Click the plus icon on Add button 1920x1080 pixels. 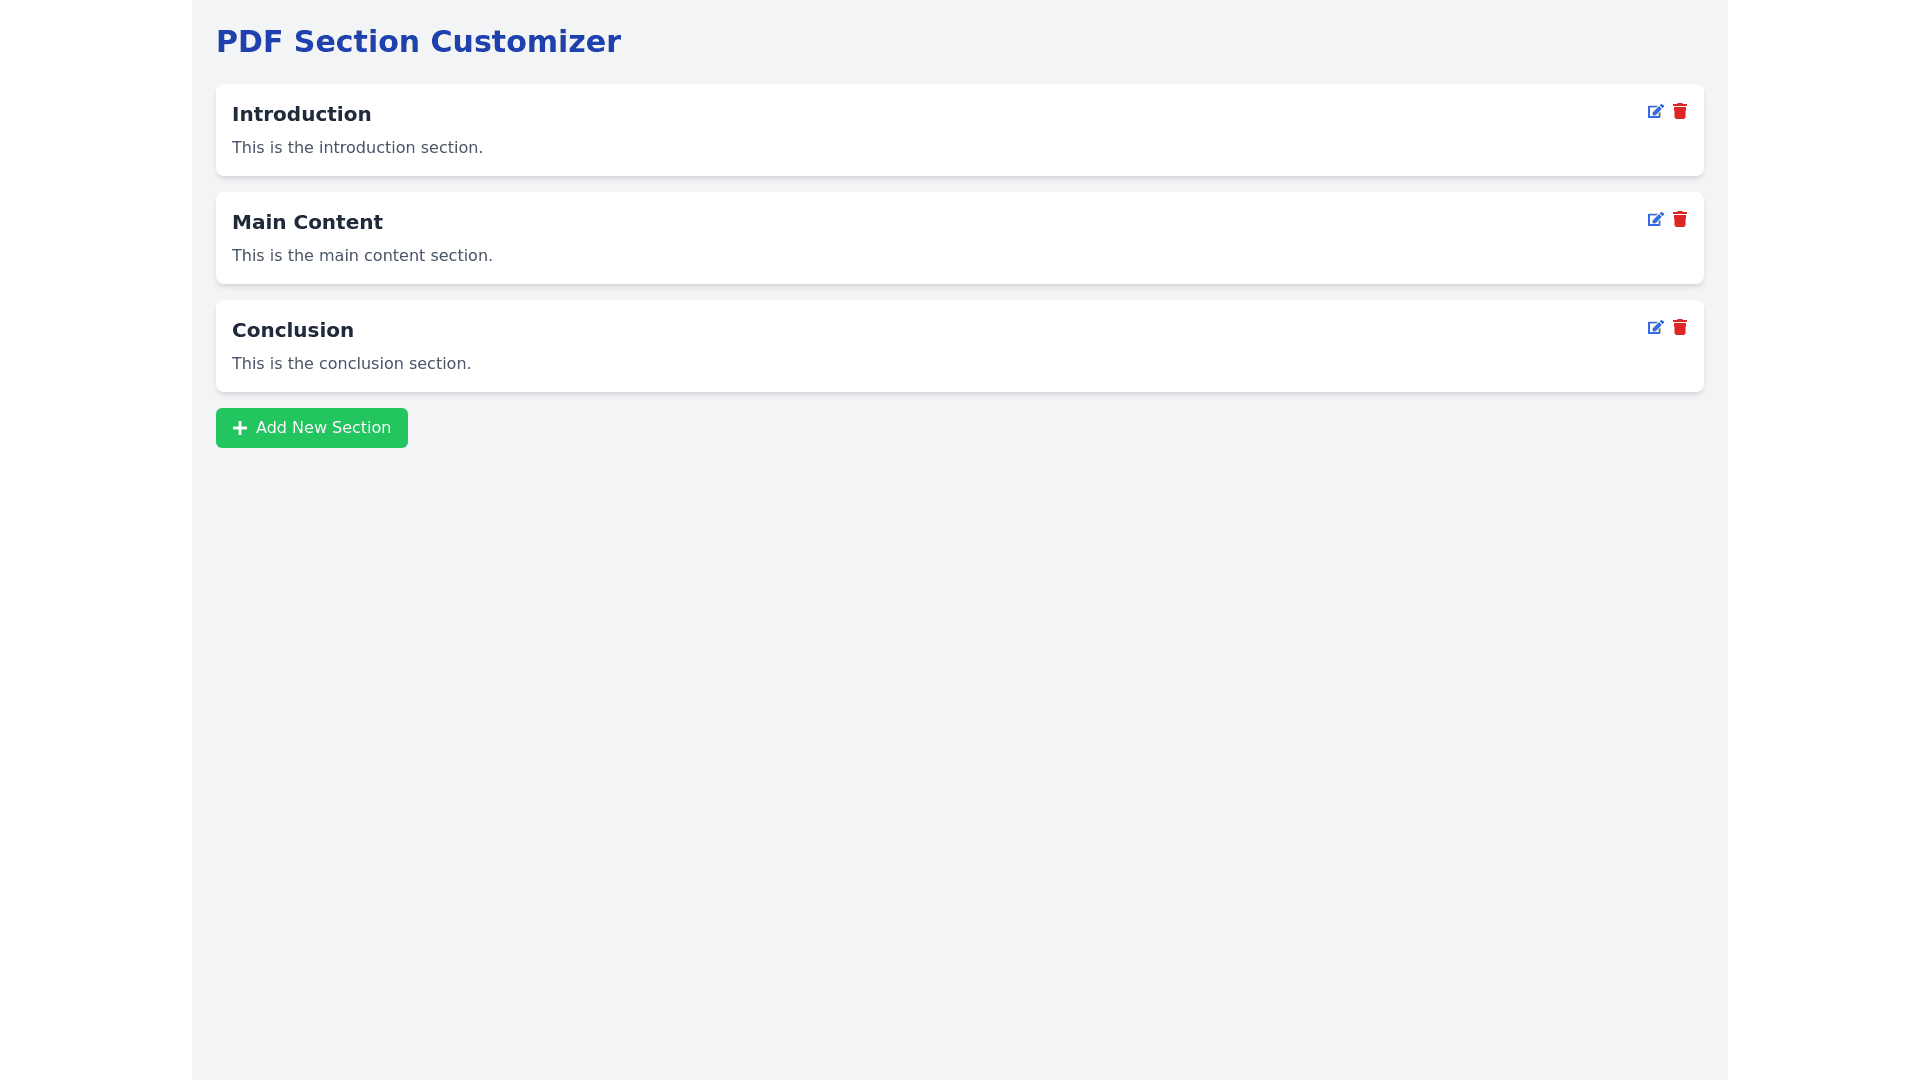tap(240, 428)
